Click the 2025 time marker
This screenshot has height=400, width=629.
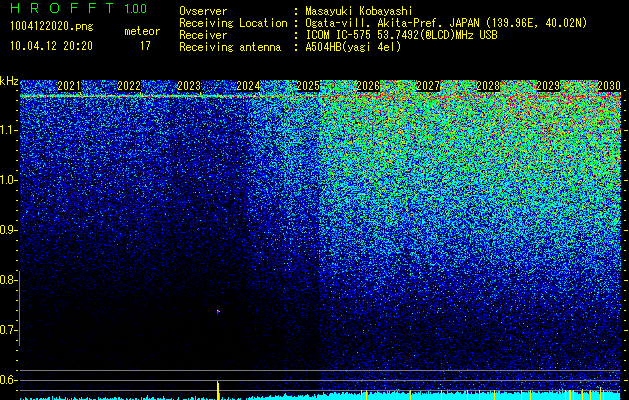308,86
